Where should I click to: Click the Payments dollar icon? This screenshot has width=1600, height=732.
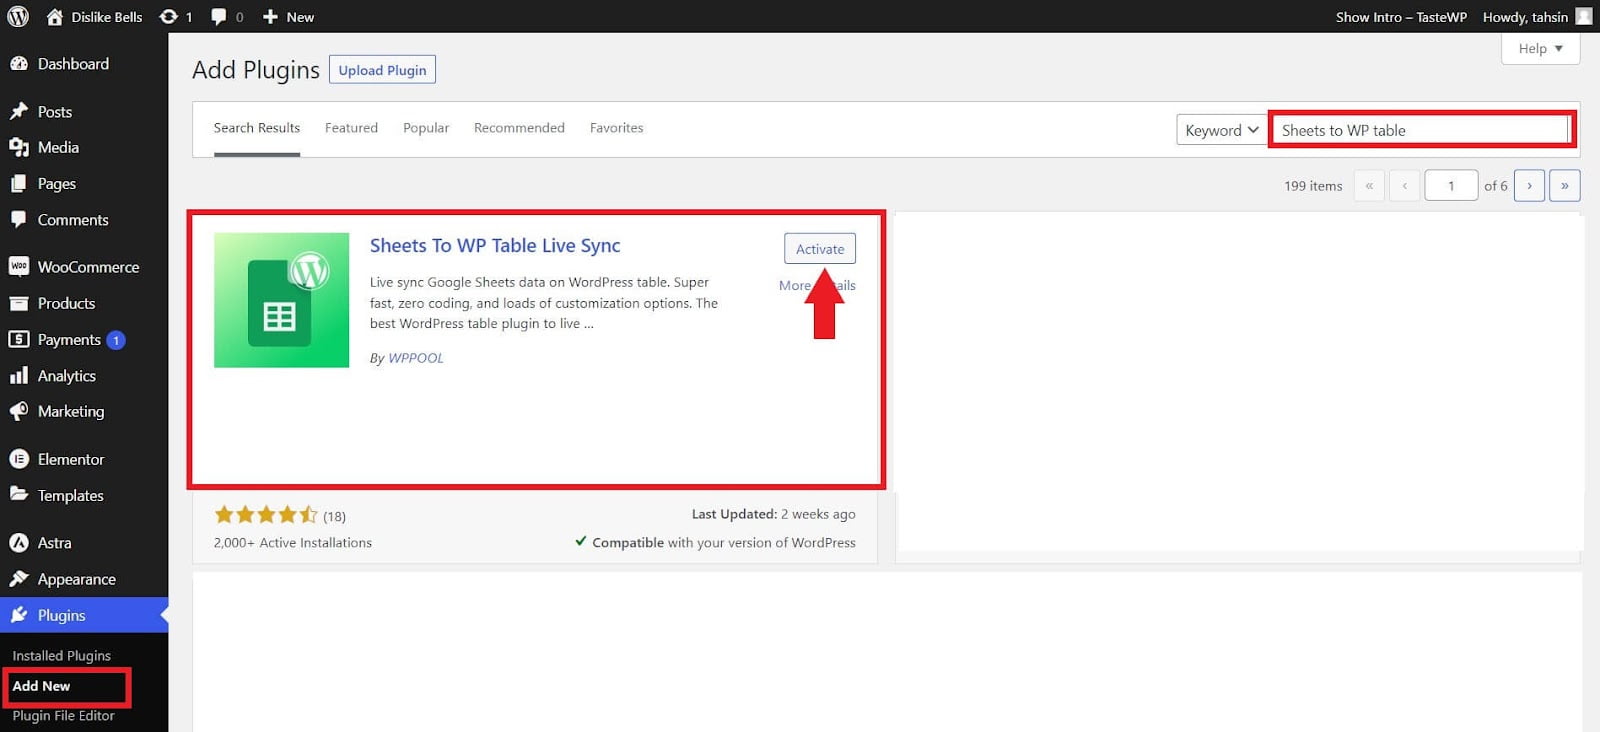click(19, 339)
